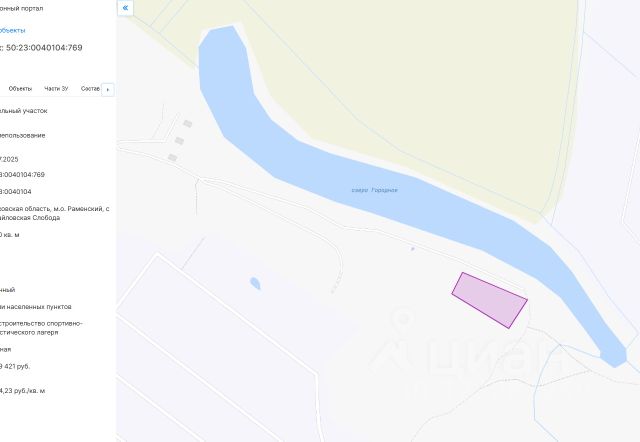640x442 pixels.
Task: Collapse the side panel with double-chevron button
Action: tap(125, 8)
